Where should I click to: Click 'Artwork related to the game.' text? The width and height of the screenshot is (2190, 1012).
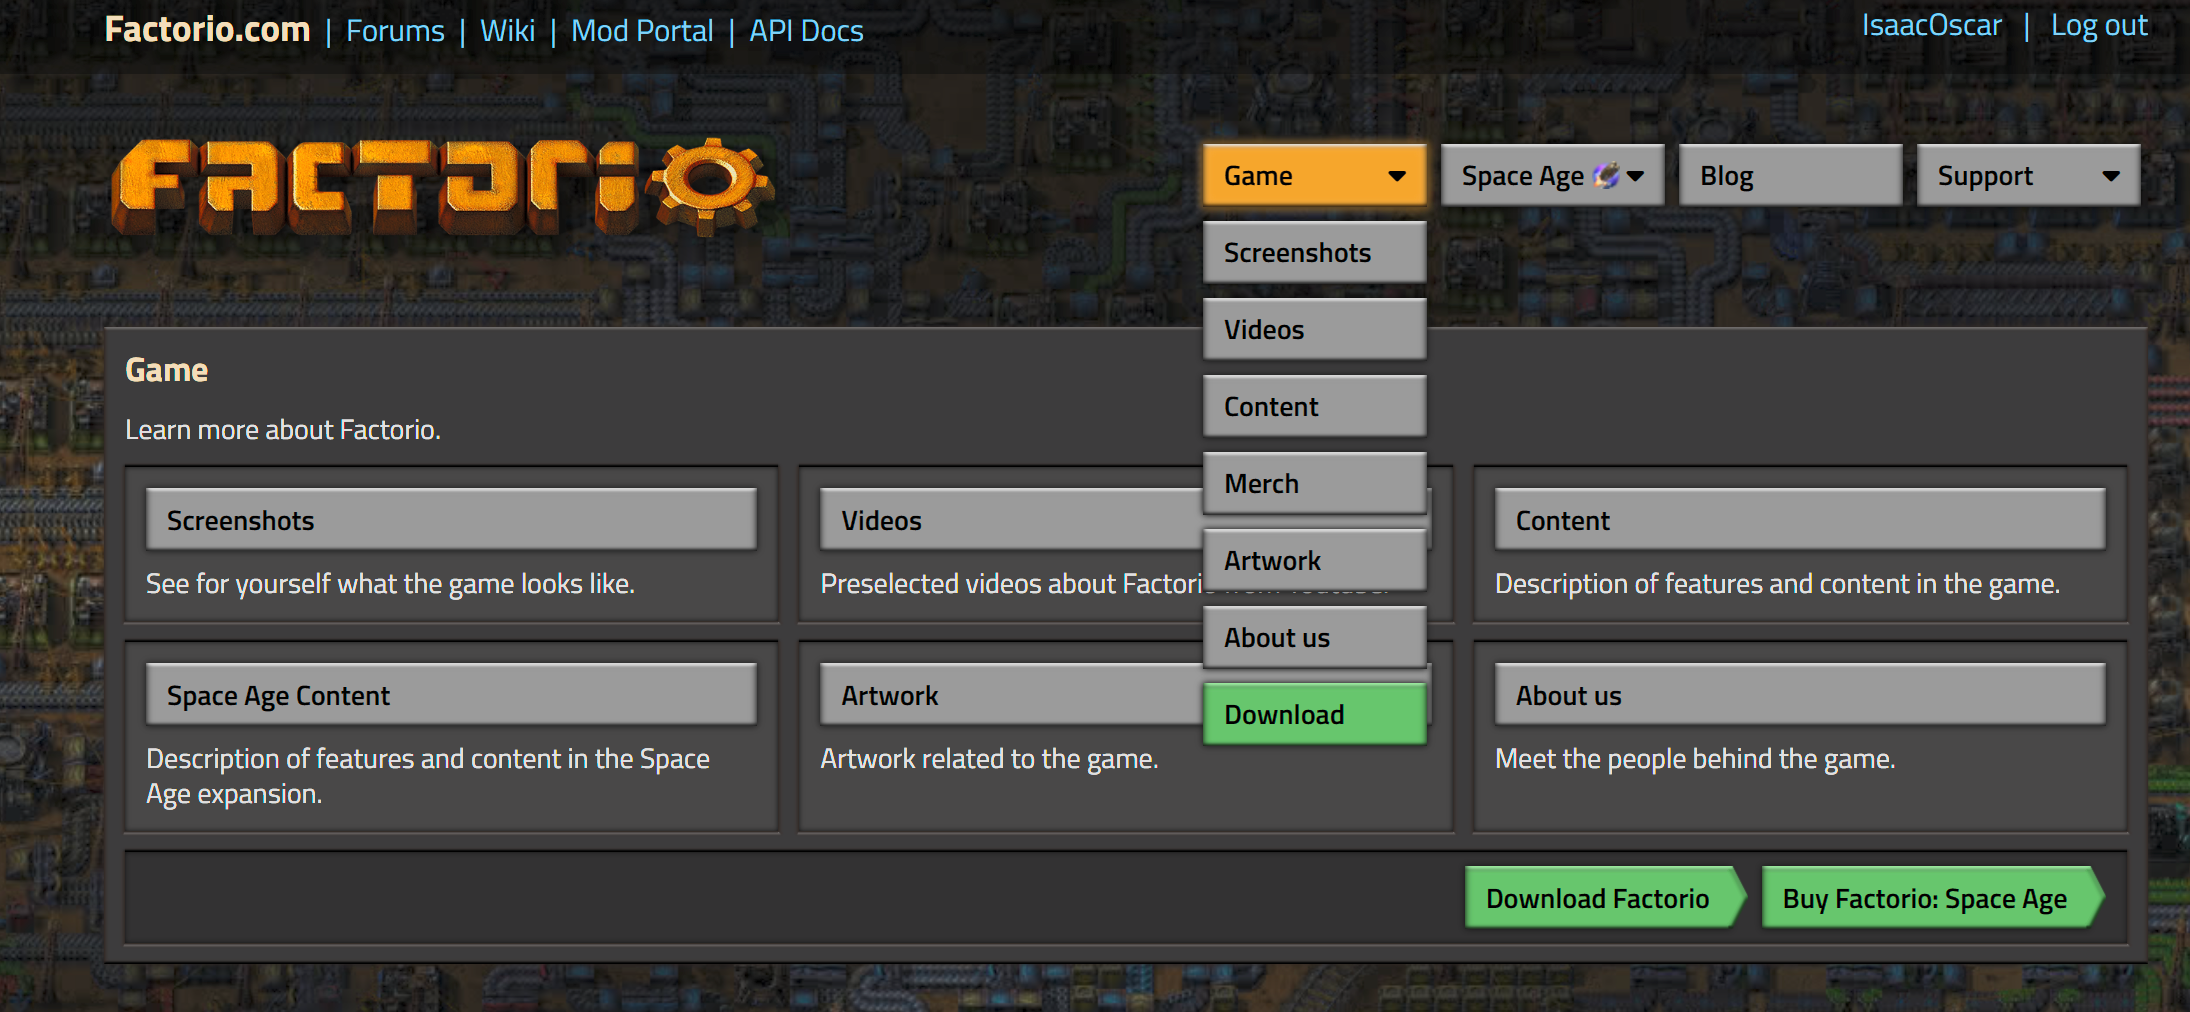(989, 759)
